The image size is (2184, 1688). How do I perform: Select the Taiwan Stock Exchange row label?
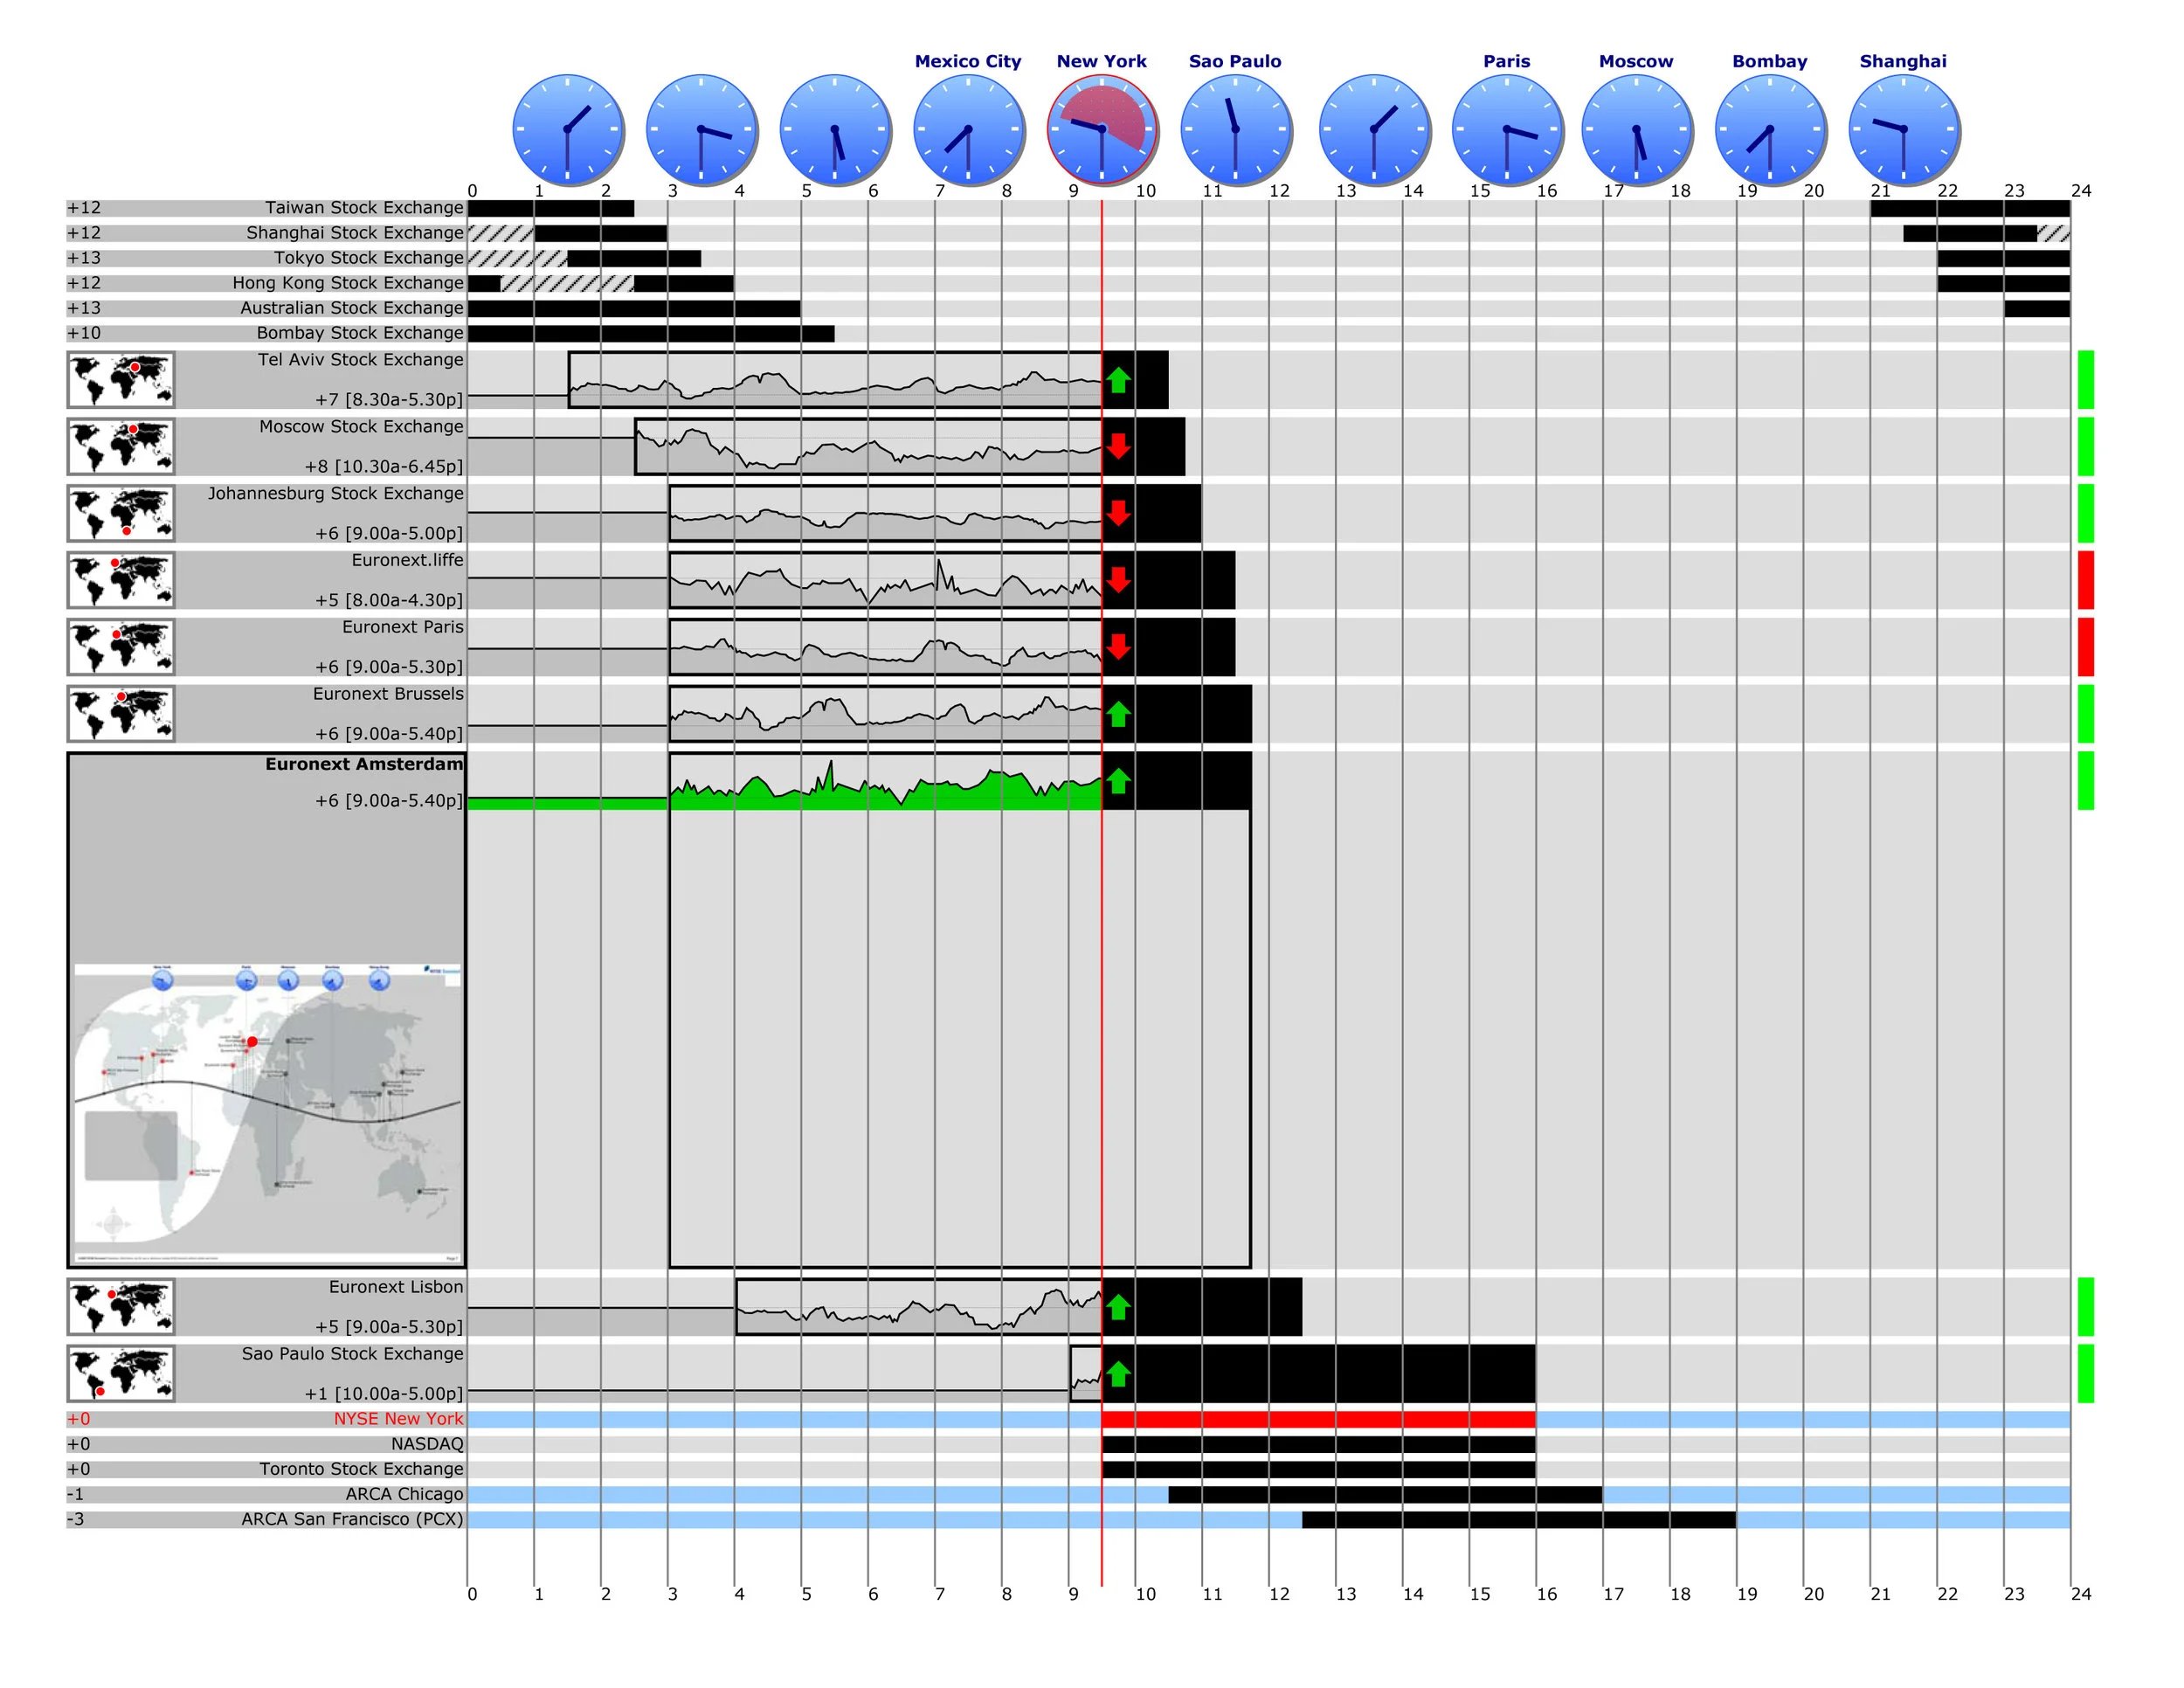(364, 208)
